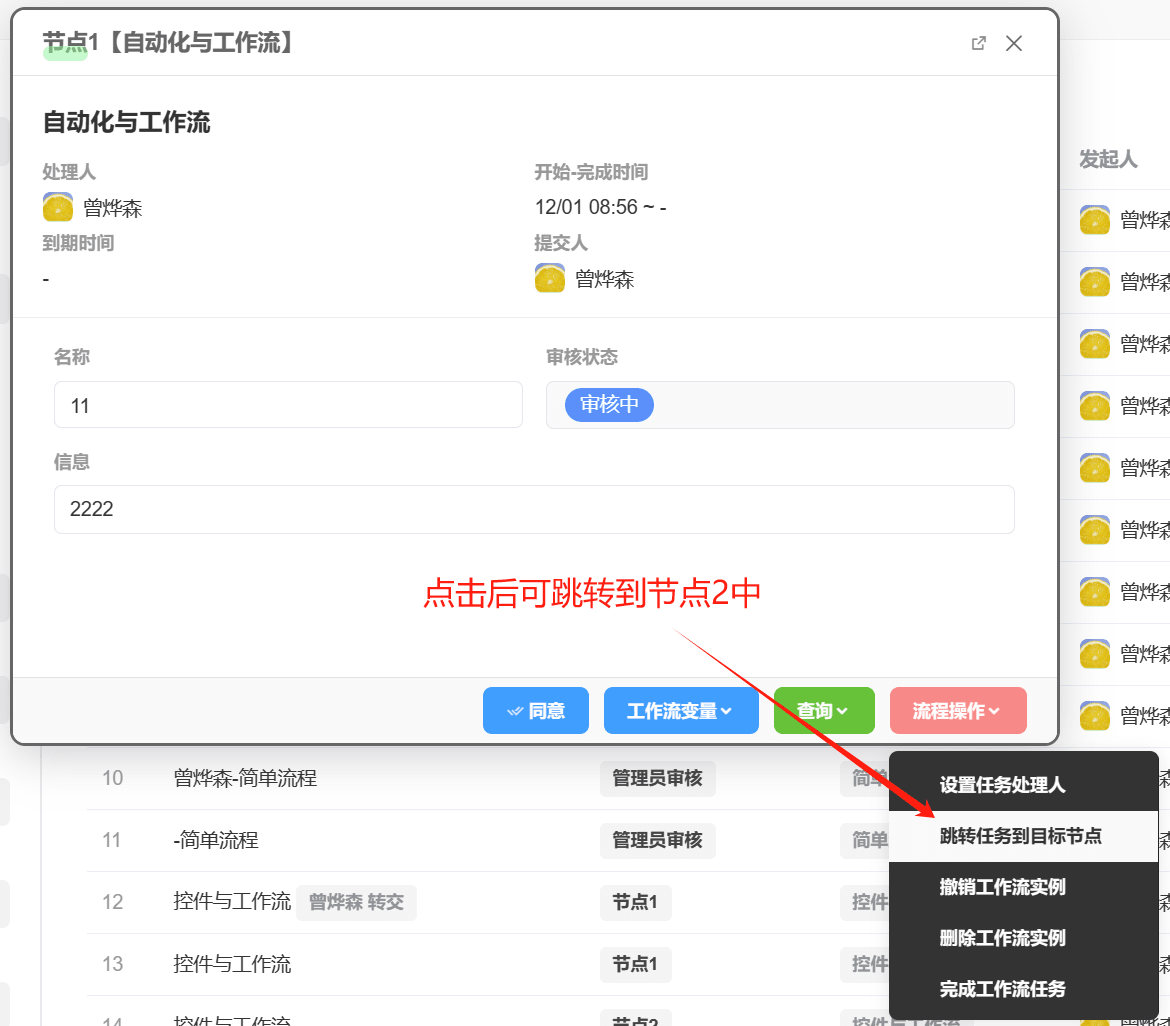Viewport: 1170px width, 1026px height.
Task: Click the 节点1 tag in row 13
Action: 635,964
